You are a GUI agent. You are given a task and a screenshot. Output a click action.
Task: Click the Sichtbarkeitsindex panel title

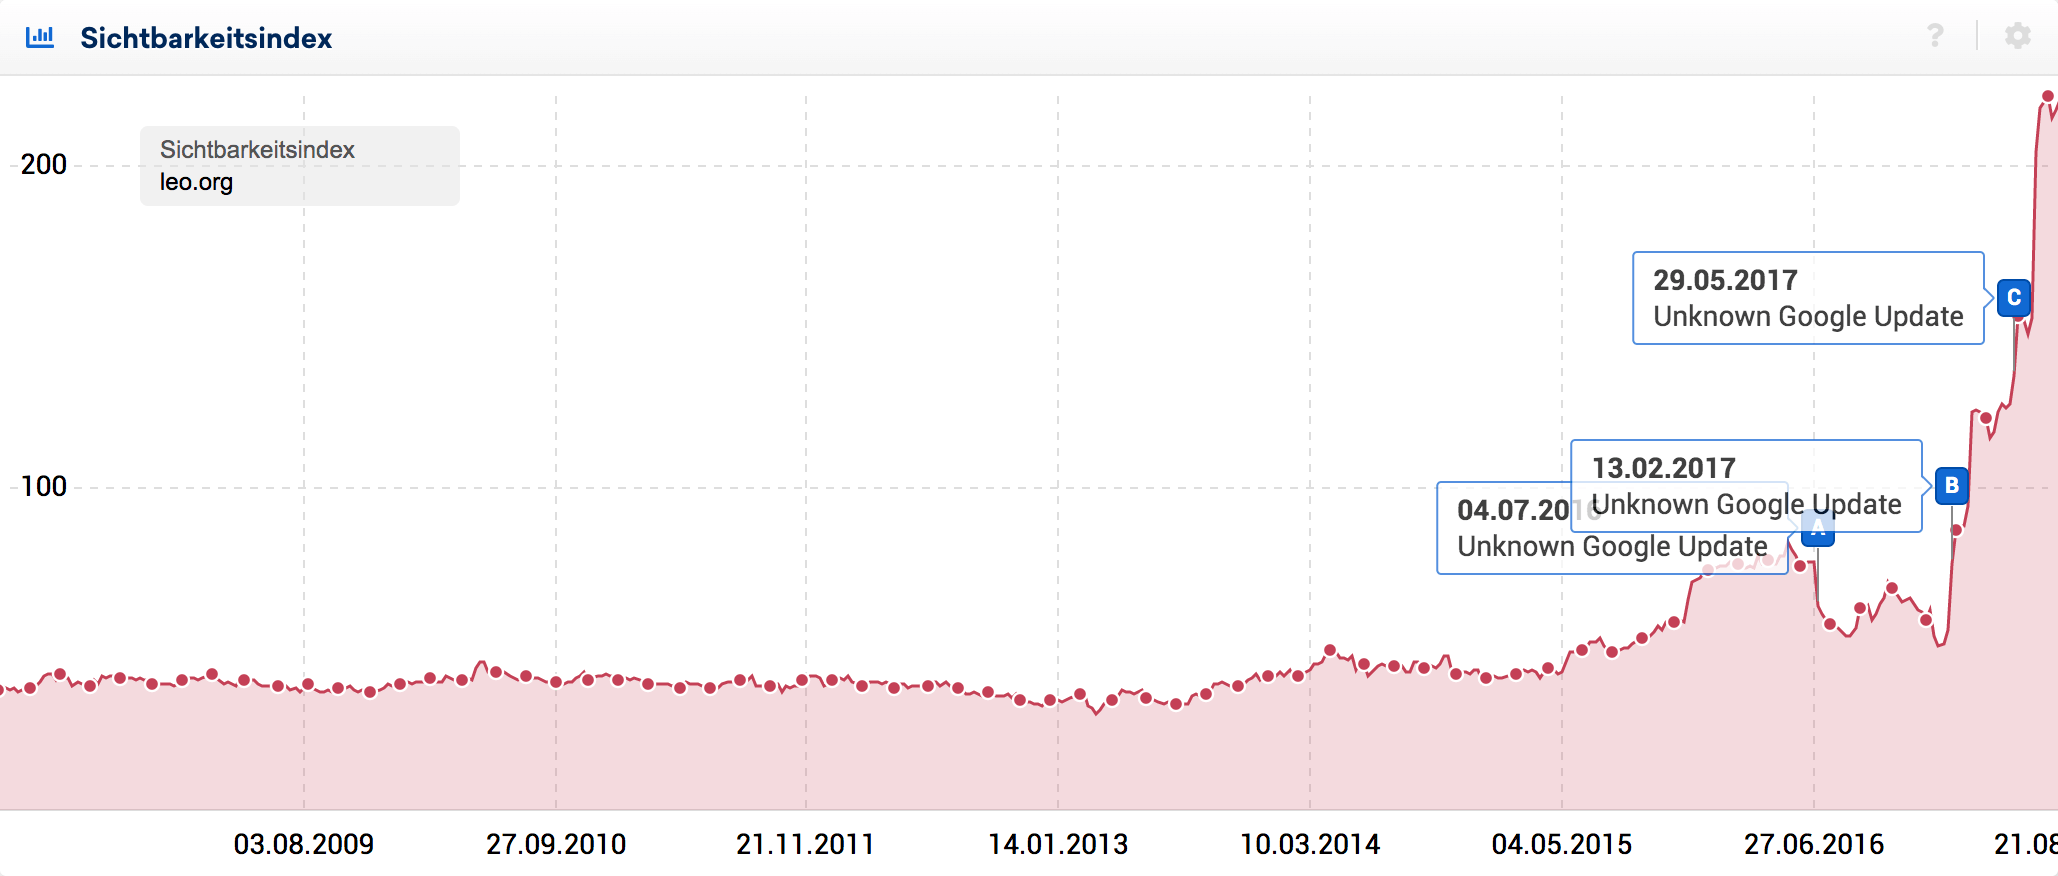click(206, 38)
